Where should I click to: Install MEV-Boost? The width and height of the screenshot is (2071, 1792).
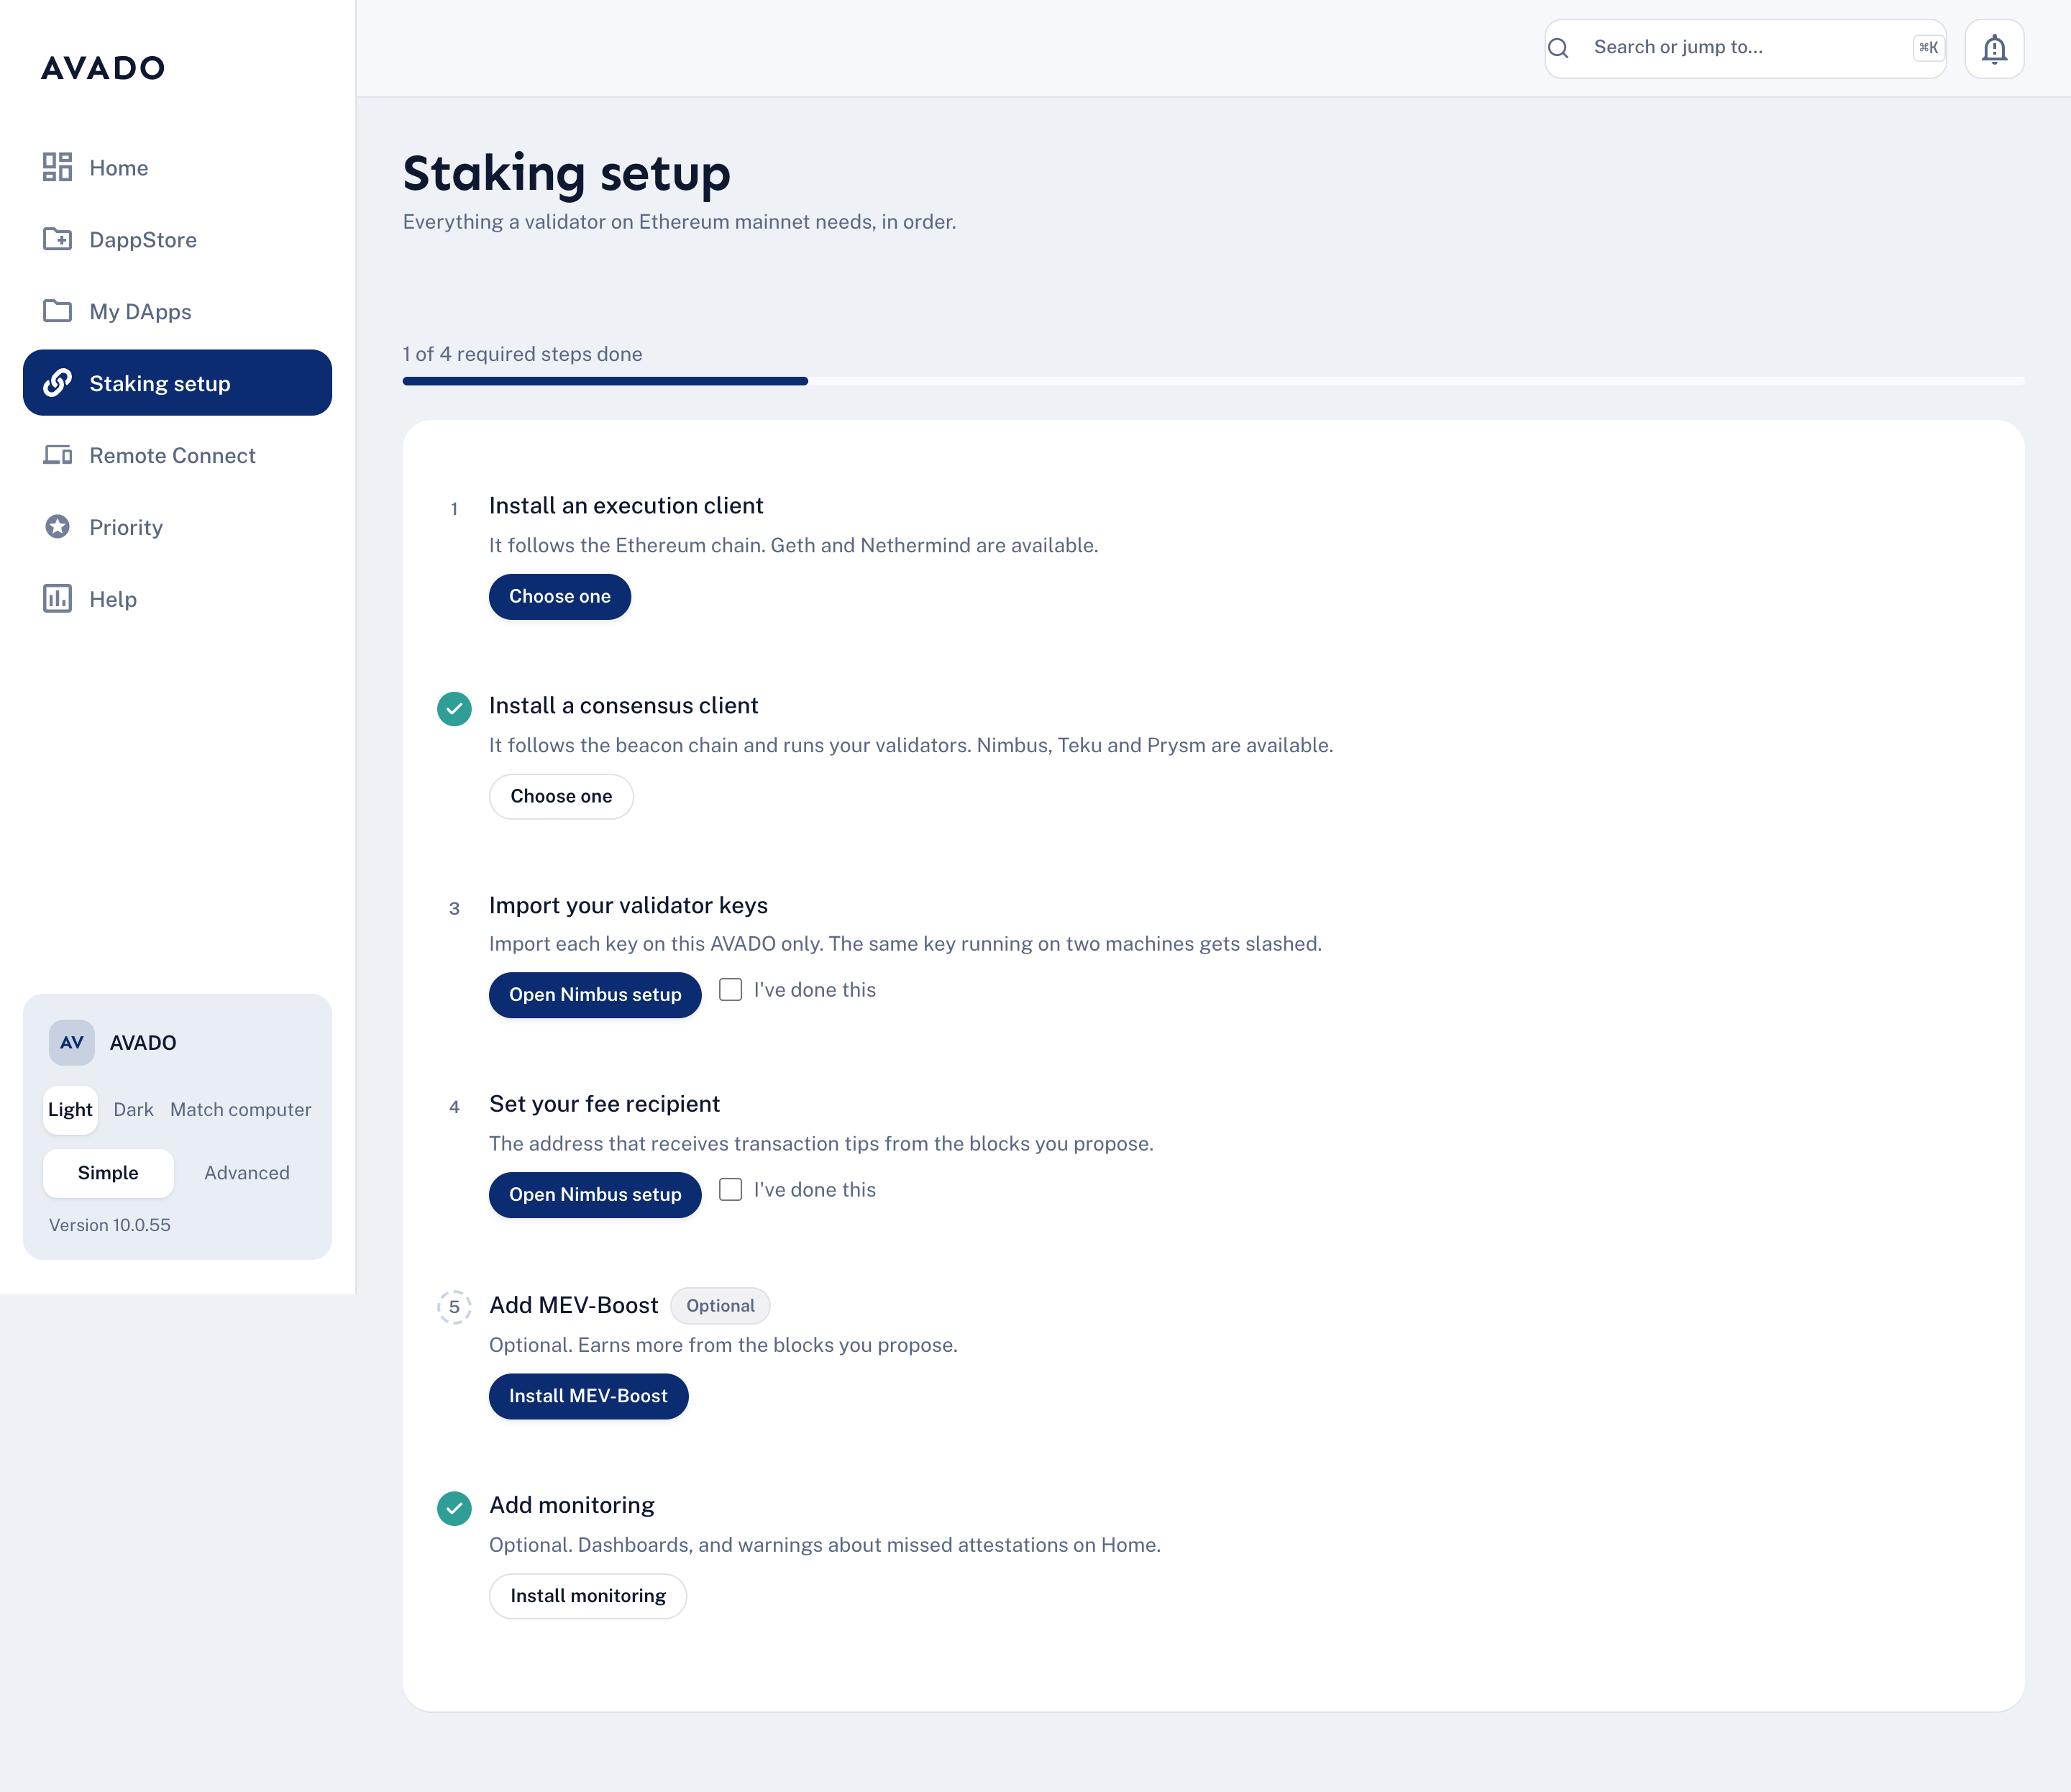coord(588,1396)
